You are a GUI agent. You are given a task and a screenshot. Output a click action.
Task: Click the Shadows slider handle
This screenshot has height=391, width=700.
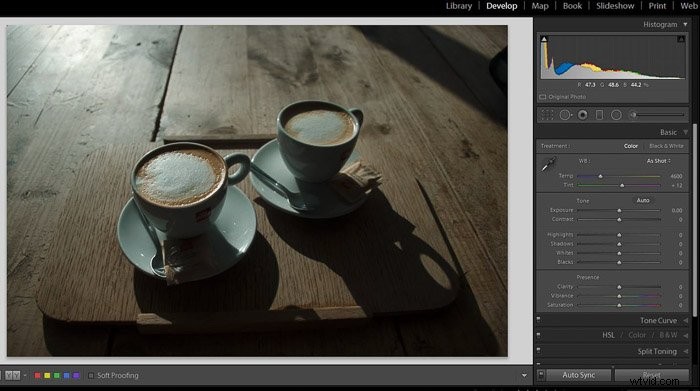pos(619,244)
